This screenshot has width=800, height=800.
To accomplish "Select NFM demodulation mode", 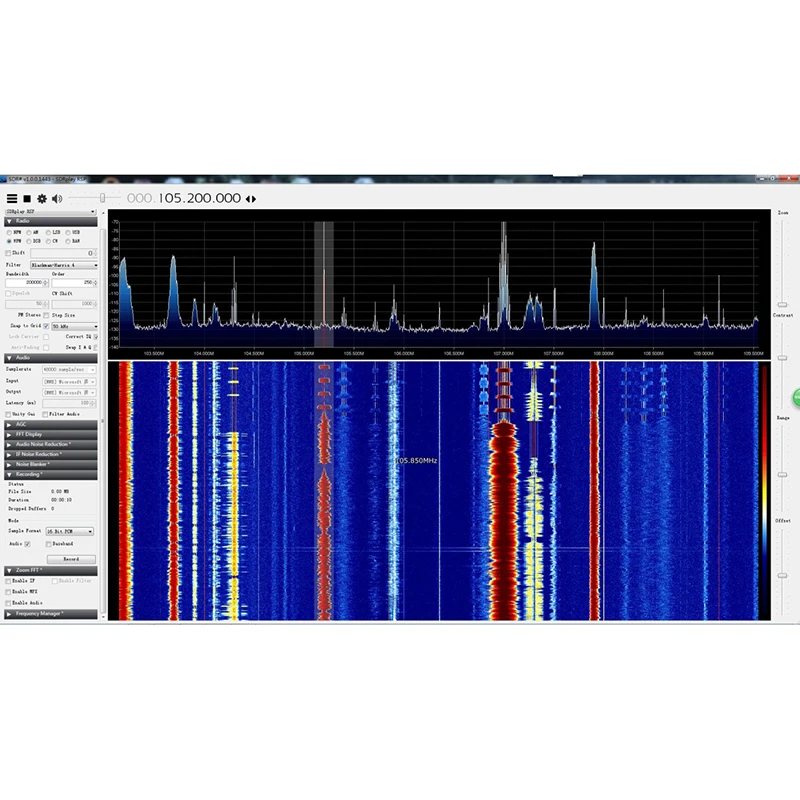I will 9,233.
